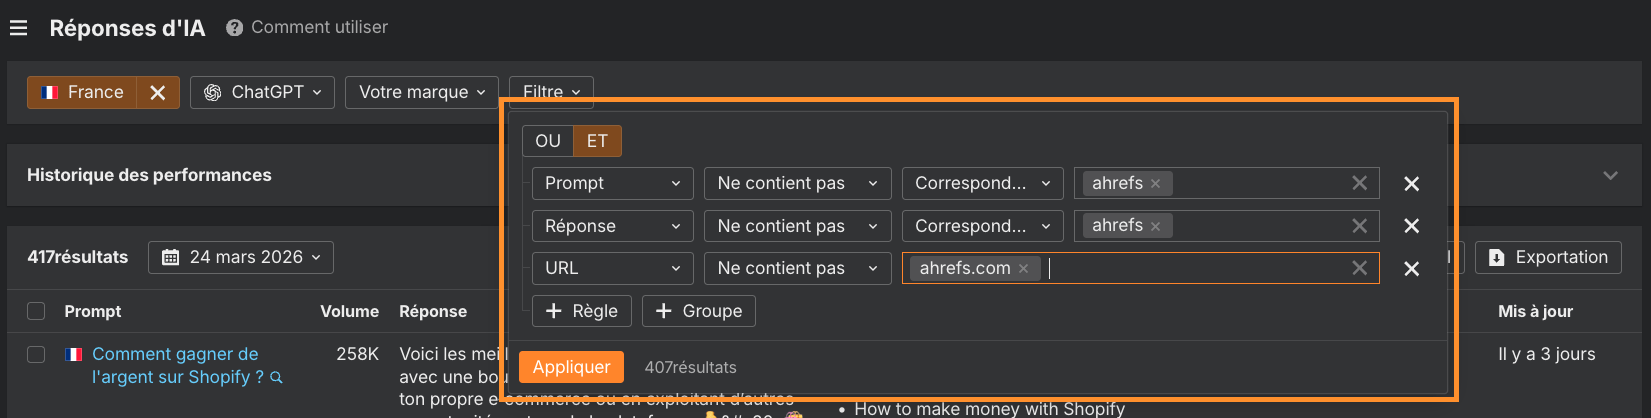This screenshot has width=1651, height=418.
Task: Click search icon beside Shopify prompt
Action: [x=277, y=378]
